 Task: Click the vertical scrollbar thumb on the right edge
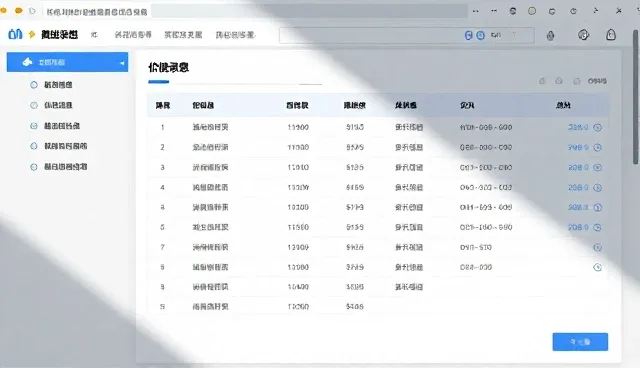pos(636,98)
